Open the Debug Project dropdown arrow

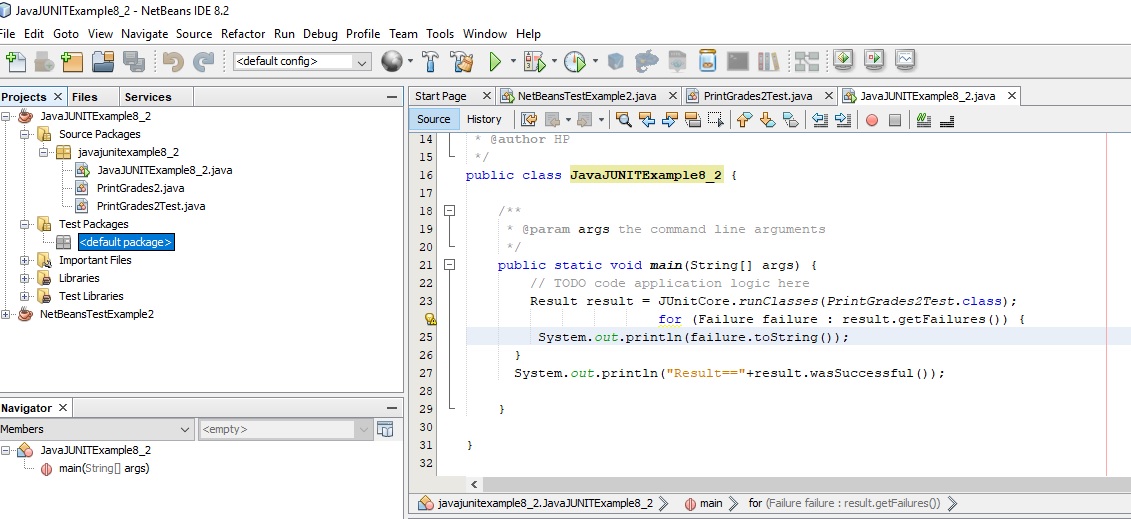coord(554,61)
